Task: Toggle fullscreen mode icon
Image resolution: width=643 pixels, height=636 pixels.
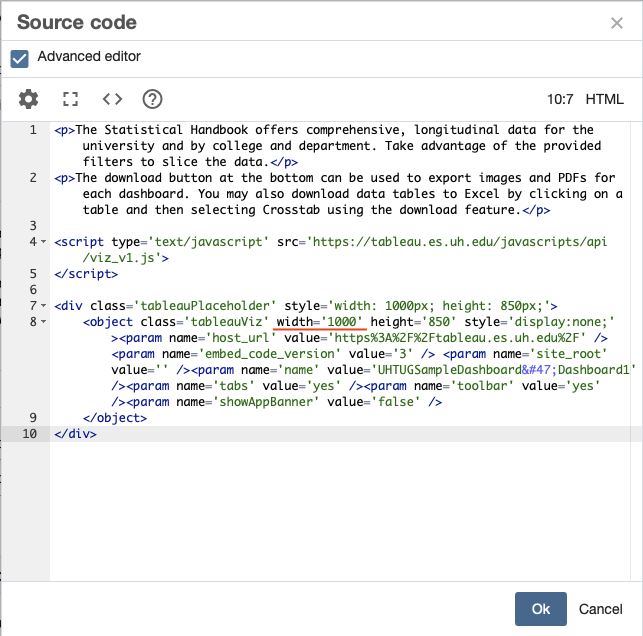Action: (70, 99)
